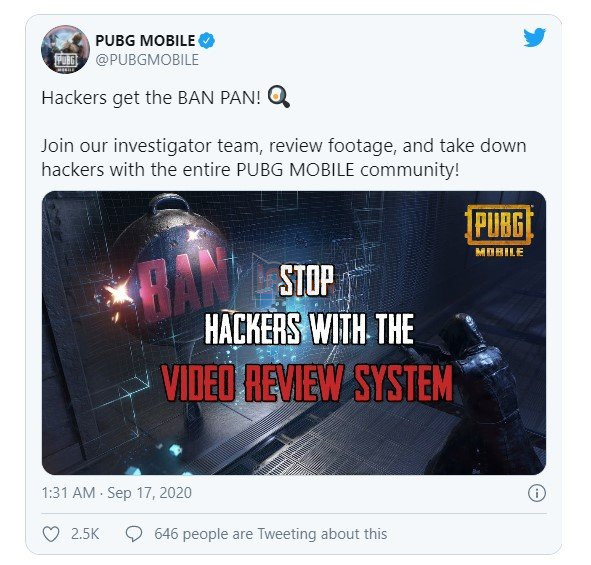This screenshot has height=565, width=591.
Task: Open the tweet info circle icon
Action: [537, 493]
